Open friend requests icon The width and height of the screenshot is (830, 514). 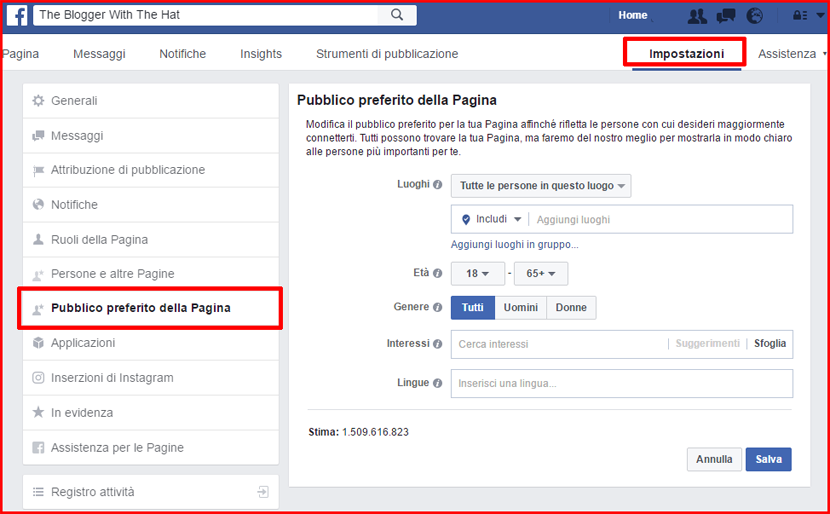697,16
